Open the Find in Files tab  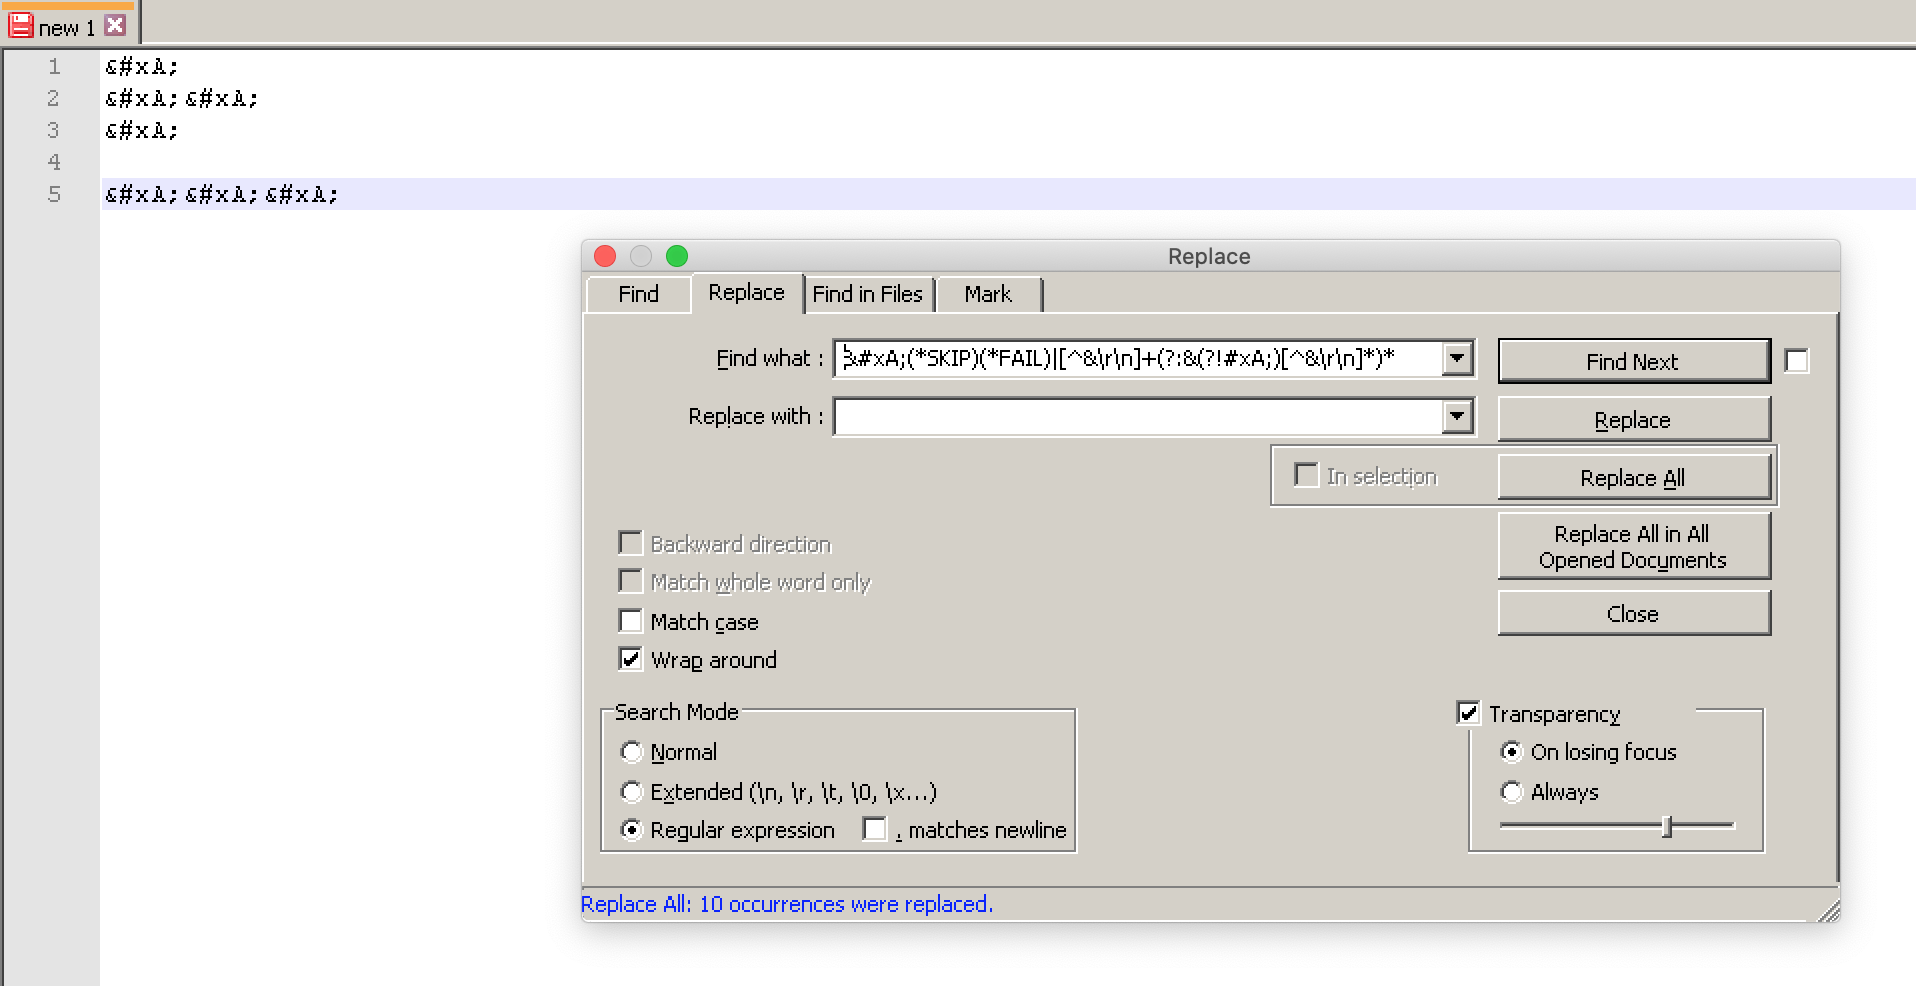tap(867, 294)
